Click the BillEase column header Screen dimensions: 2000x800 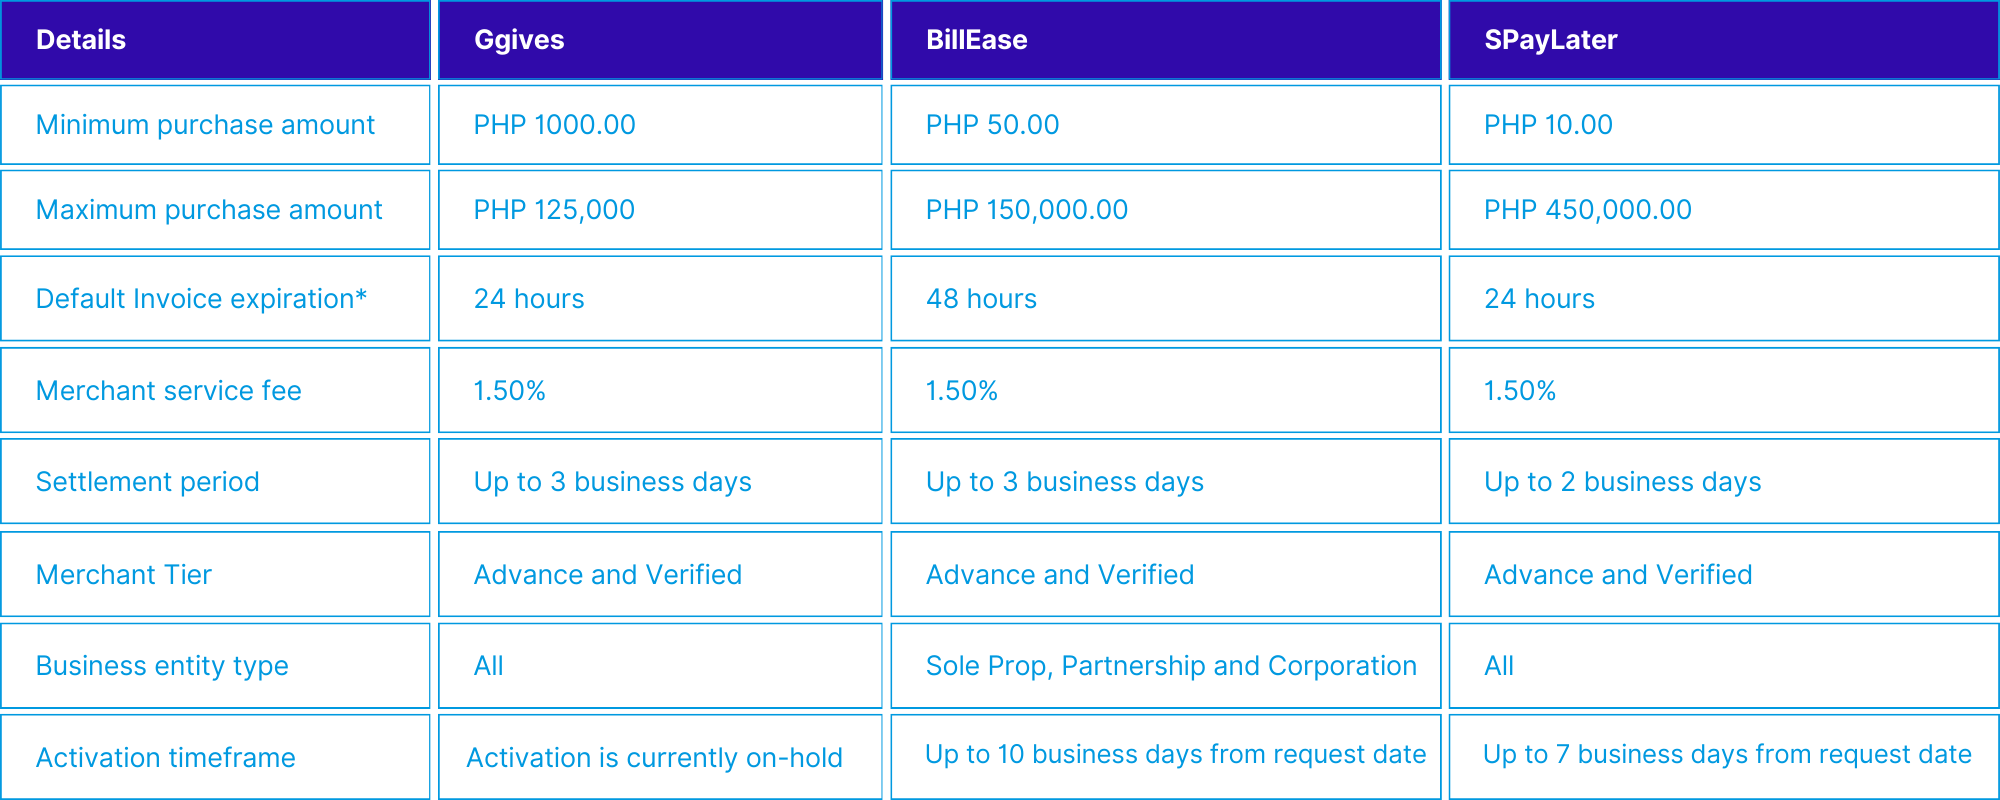coord(976,40)
